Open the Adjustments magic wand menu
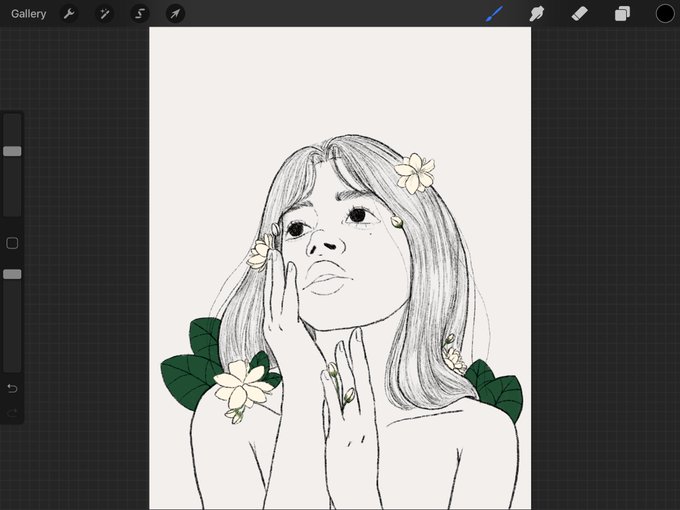Image resolution: width=680 pixels, height=510 pixels. click(105, 14)
